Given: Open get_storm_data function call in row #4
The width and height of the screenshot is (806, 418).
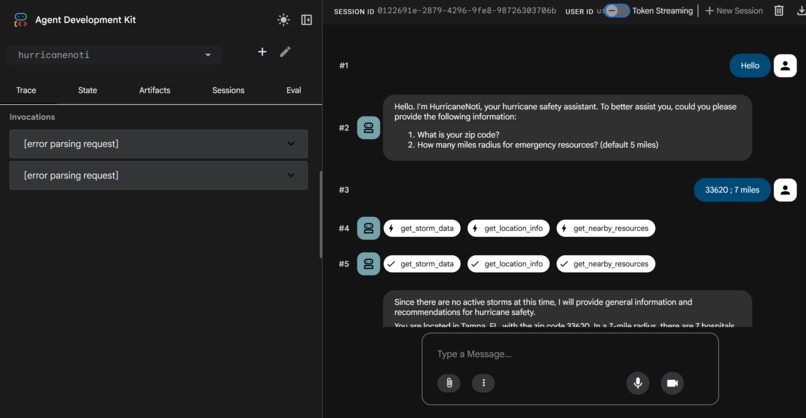Looking at the screenshot, I should [422, 228].
